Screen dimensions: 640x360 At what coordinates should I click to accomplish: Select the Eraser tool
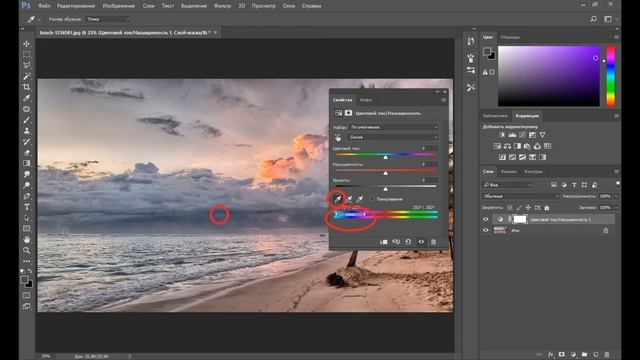point(27,153)
